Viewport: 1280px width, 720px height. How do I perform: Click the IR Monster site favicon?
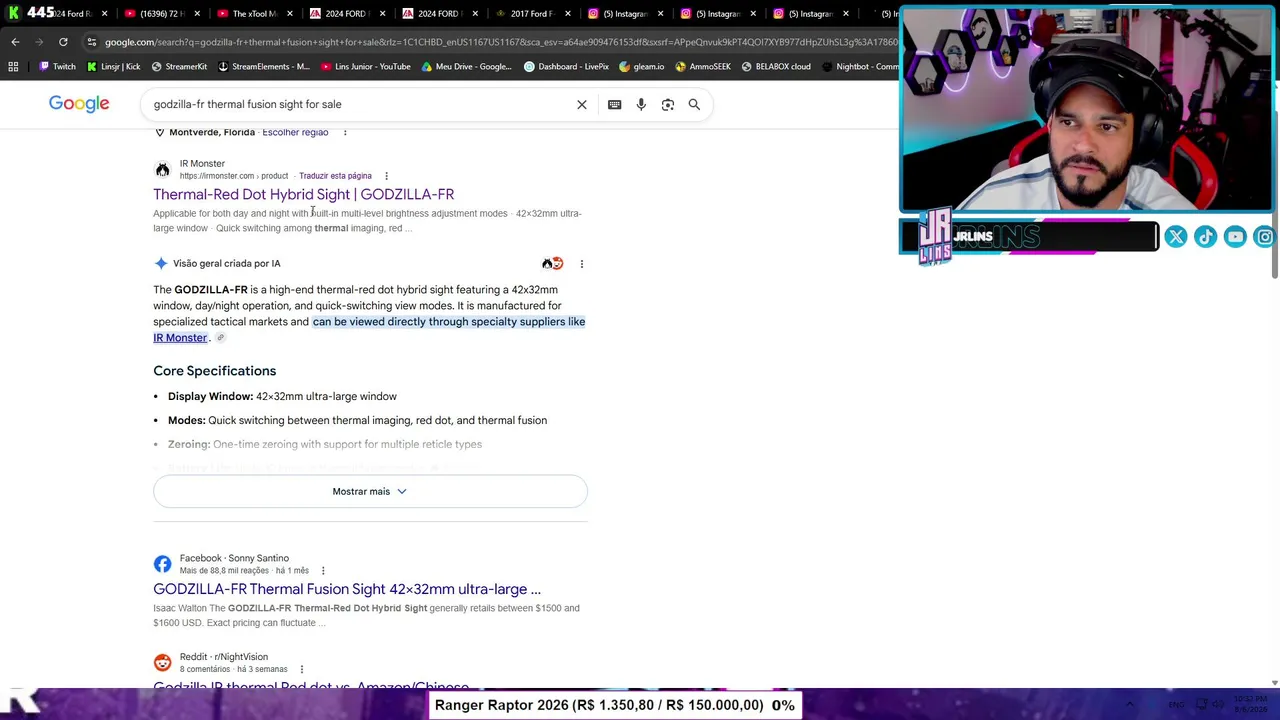coord(162,170)
